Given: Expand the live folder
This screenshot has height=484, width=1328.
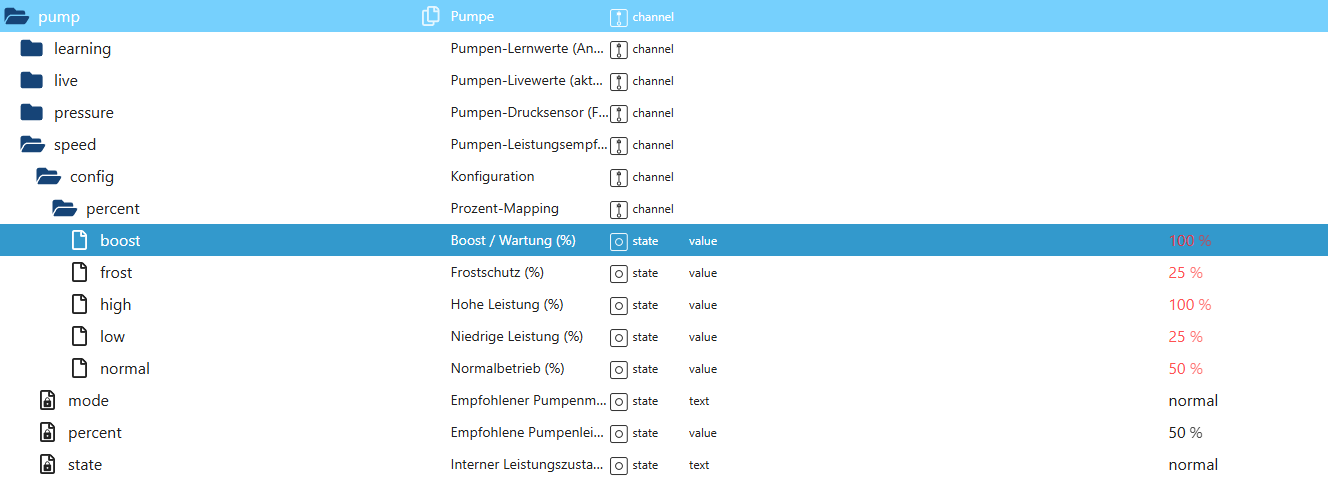Looking at the screenshot, I should [32, 81].
